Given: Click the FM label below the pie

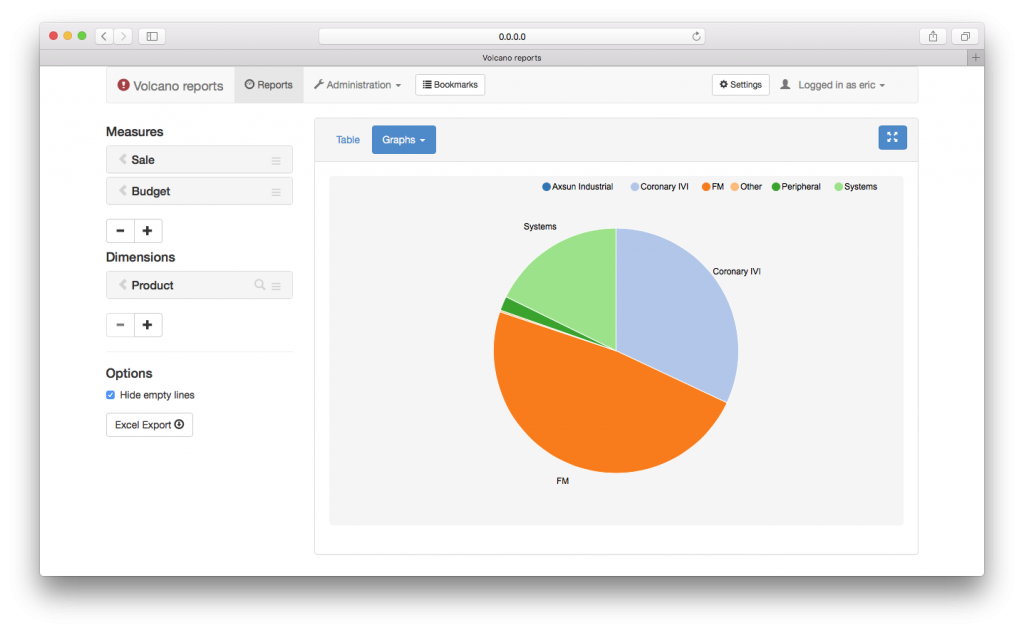Looking at the screenshot, I should coord(562,481).
